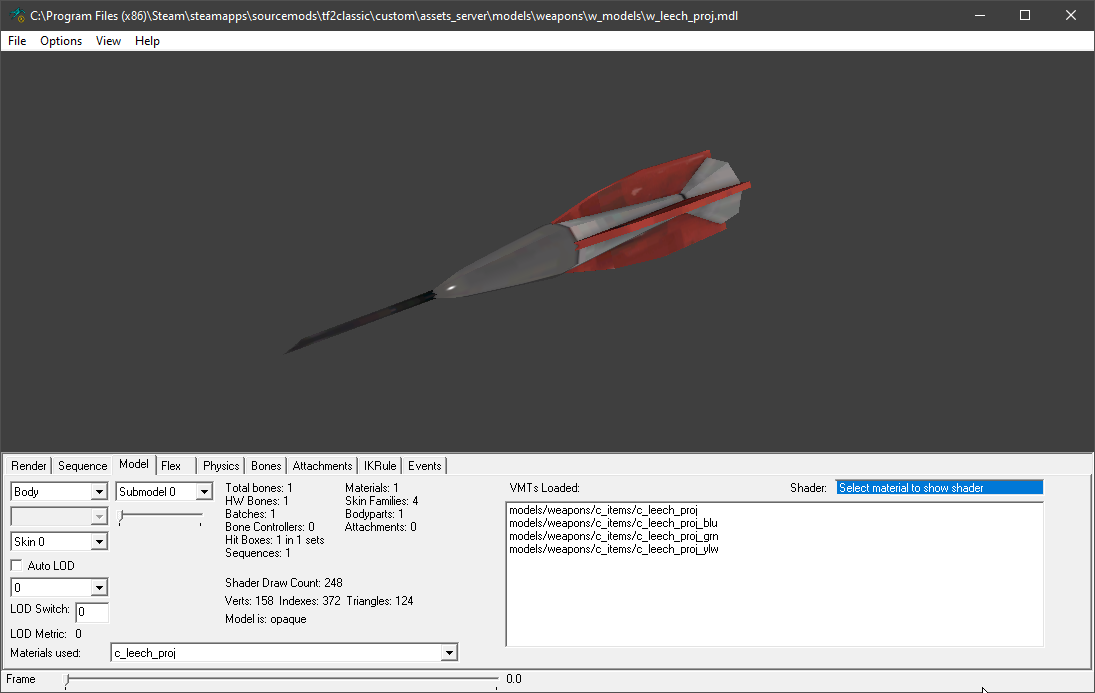Image resolution: width=1095 pixels, height=693 pixels.
Task: Minimize the model viewer window
Action: coord(980,15)
